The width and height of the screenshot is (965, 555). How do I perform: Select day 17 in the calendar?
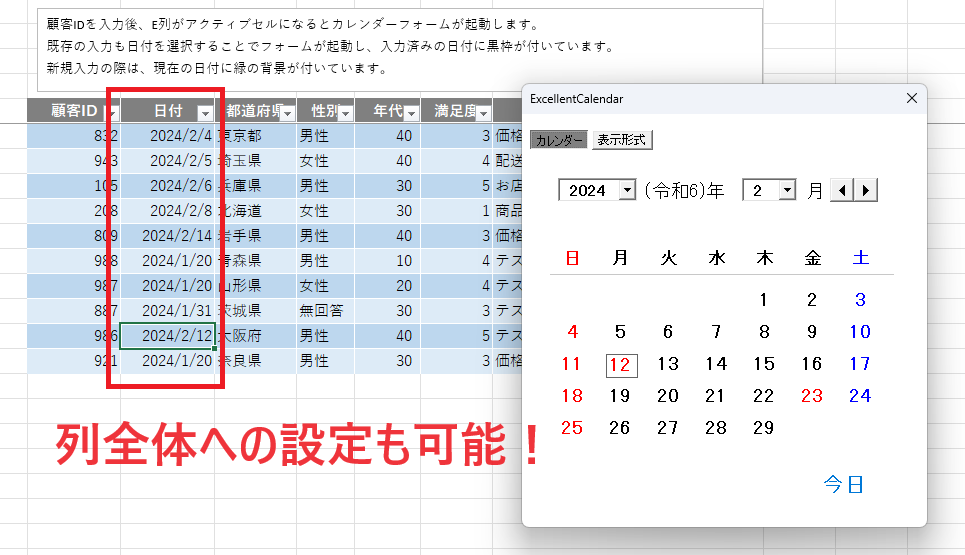(860, 364)
